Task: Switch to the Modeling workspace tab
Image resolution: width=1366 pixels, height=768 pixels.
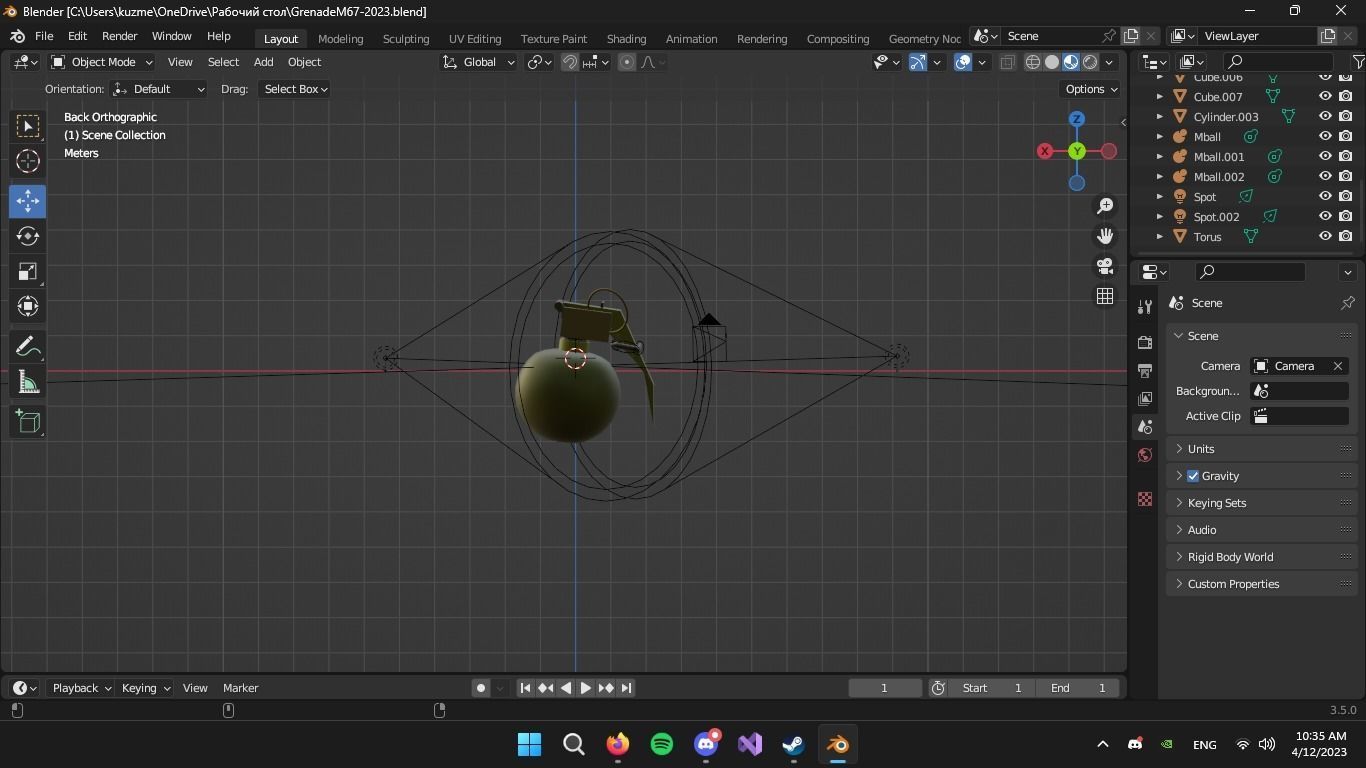Action: coord(340,39)
